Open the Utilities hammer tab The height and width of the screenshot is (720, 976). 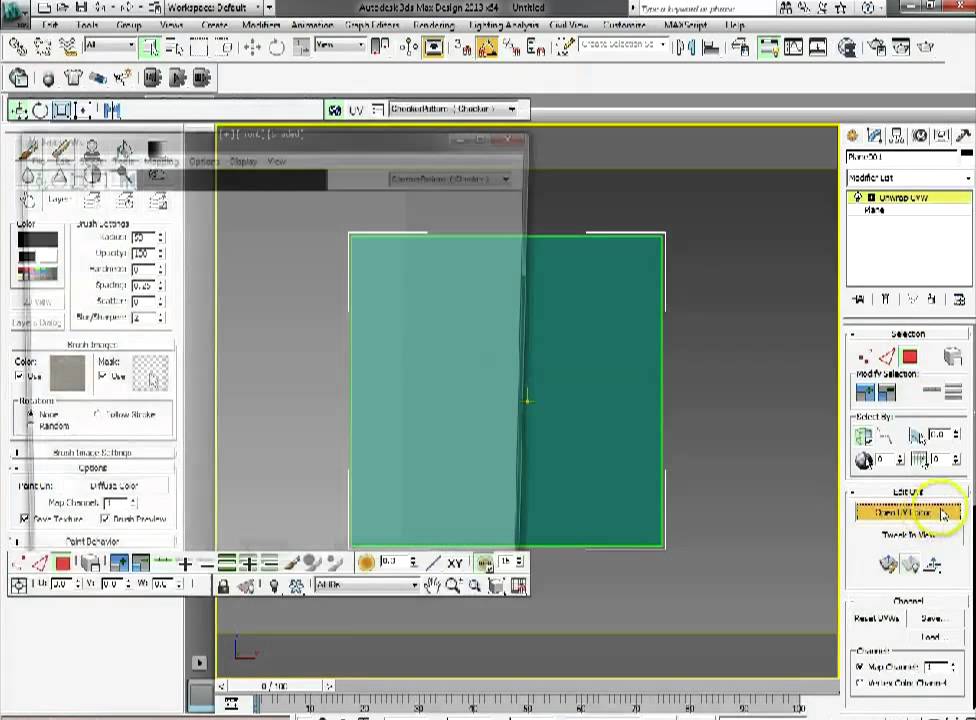[964, 136]
